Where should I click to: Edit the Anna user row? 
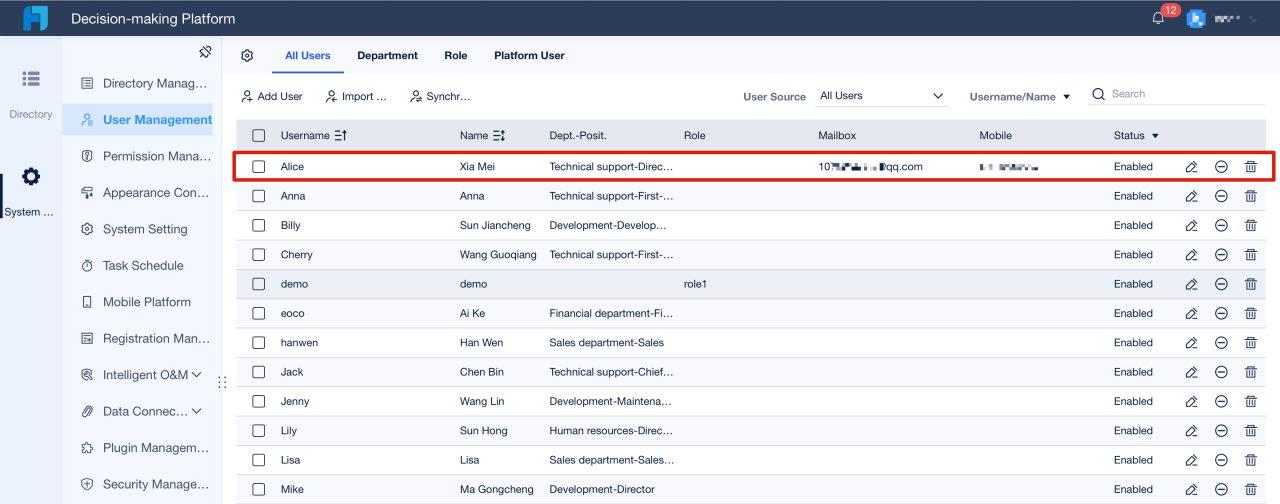1191,196
